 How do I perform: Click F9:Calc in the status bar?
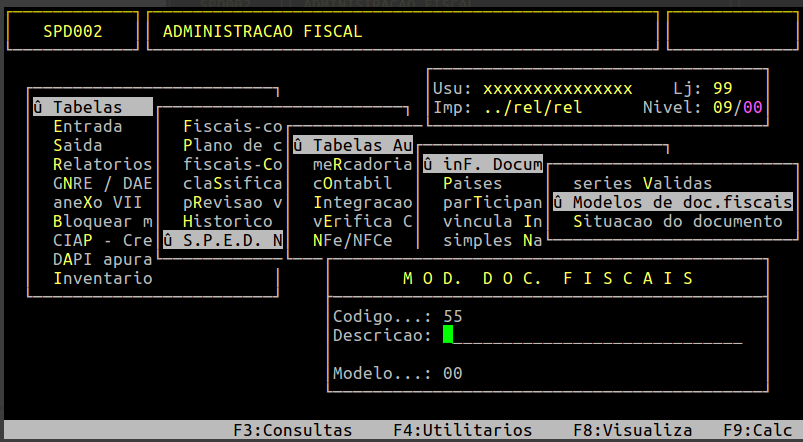pyautogui.click(x=757, y=430)
